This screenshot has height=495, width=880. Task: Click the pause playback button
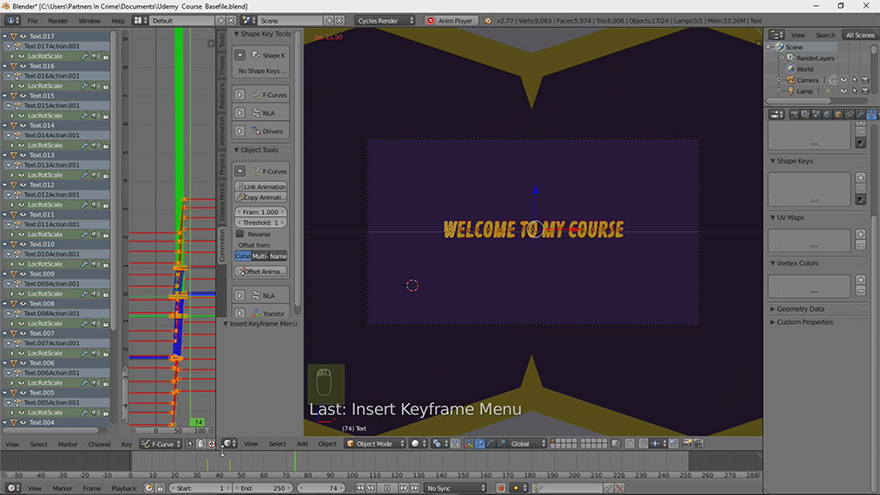(x=387, y=488)
